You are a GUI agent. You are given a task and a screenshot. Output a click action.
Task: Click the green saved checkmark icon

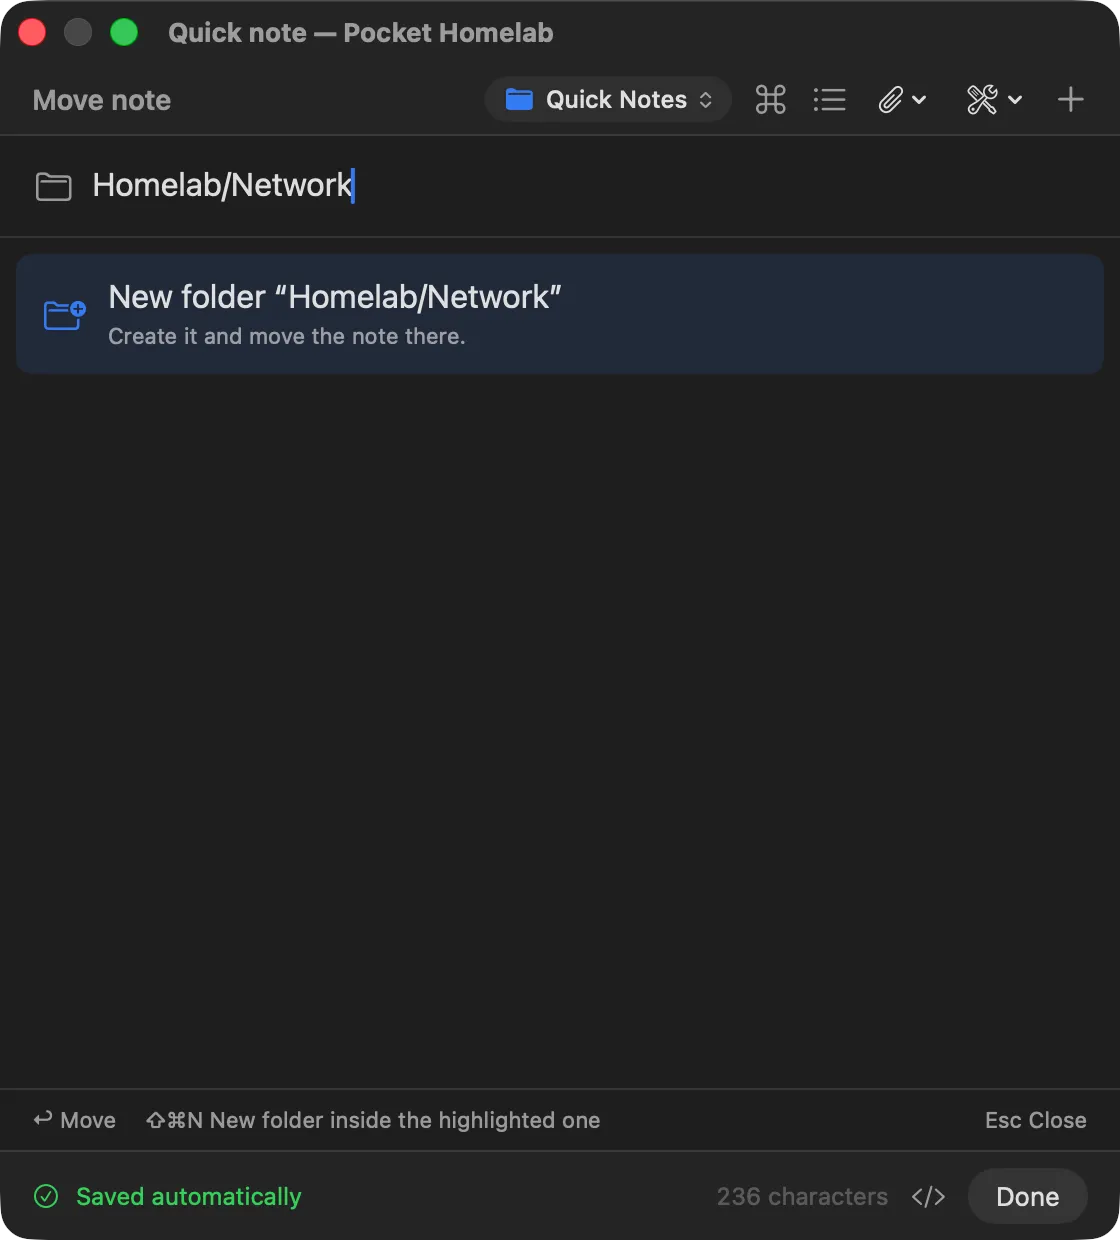pos(46,1196)
